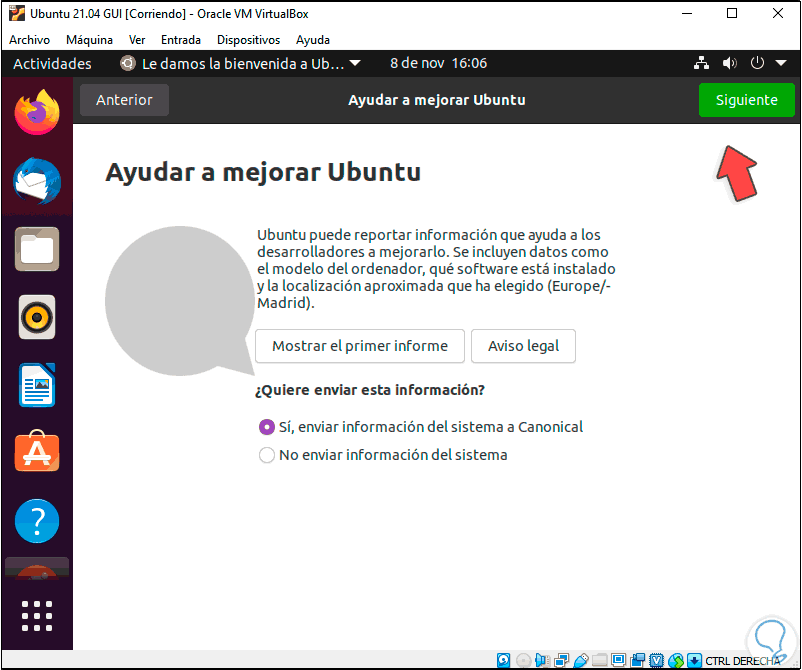Expand the system menu arrow in top bar
802x670 pixels.
pos(781,63)
